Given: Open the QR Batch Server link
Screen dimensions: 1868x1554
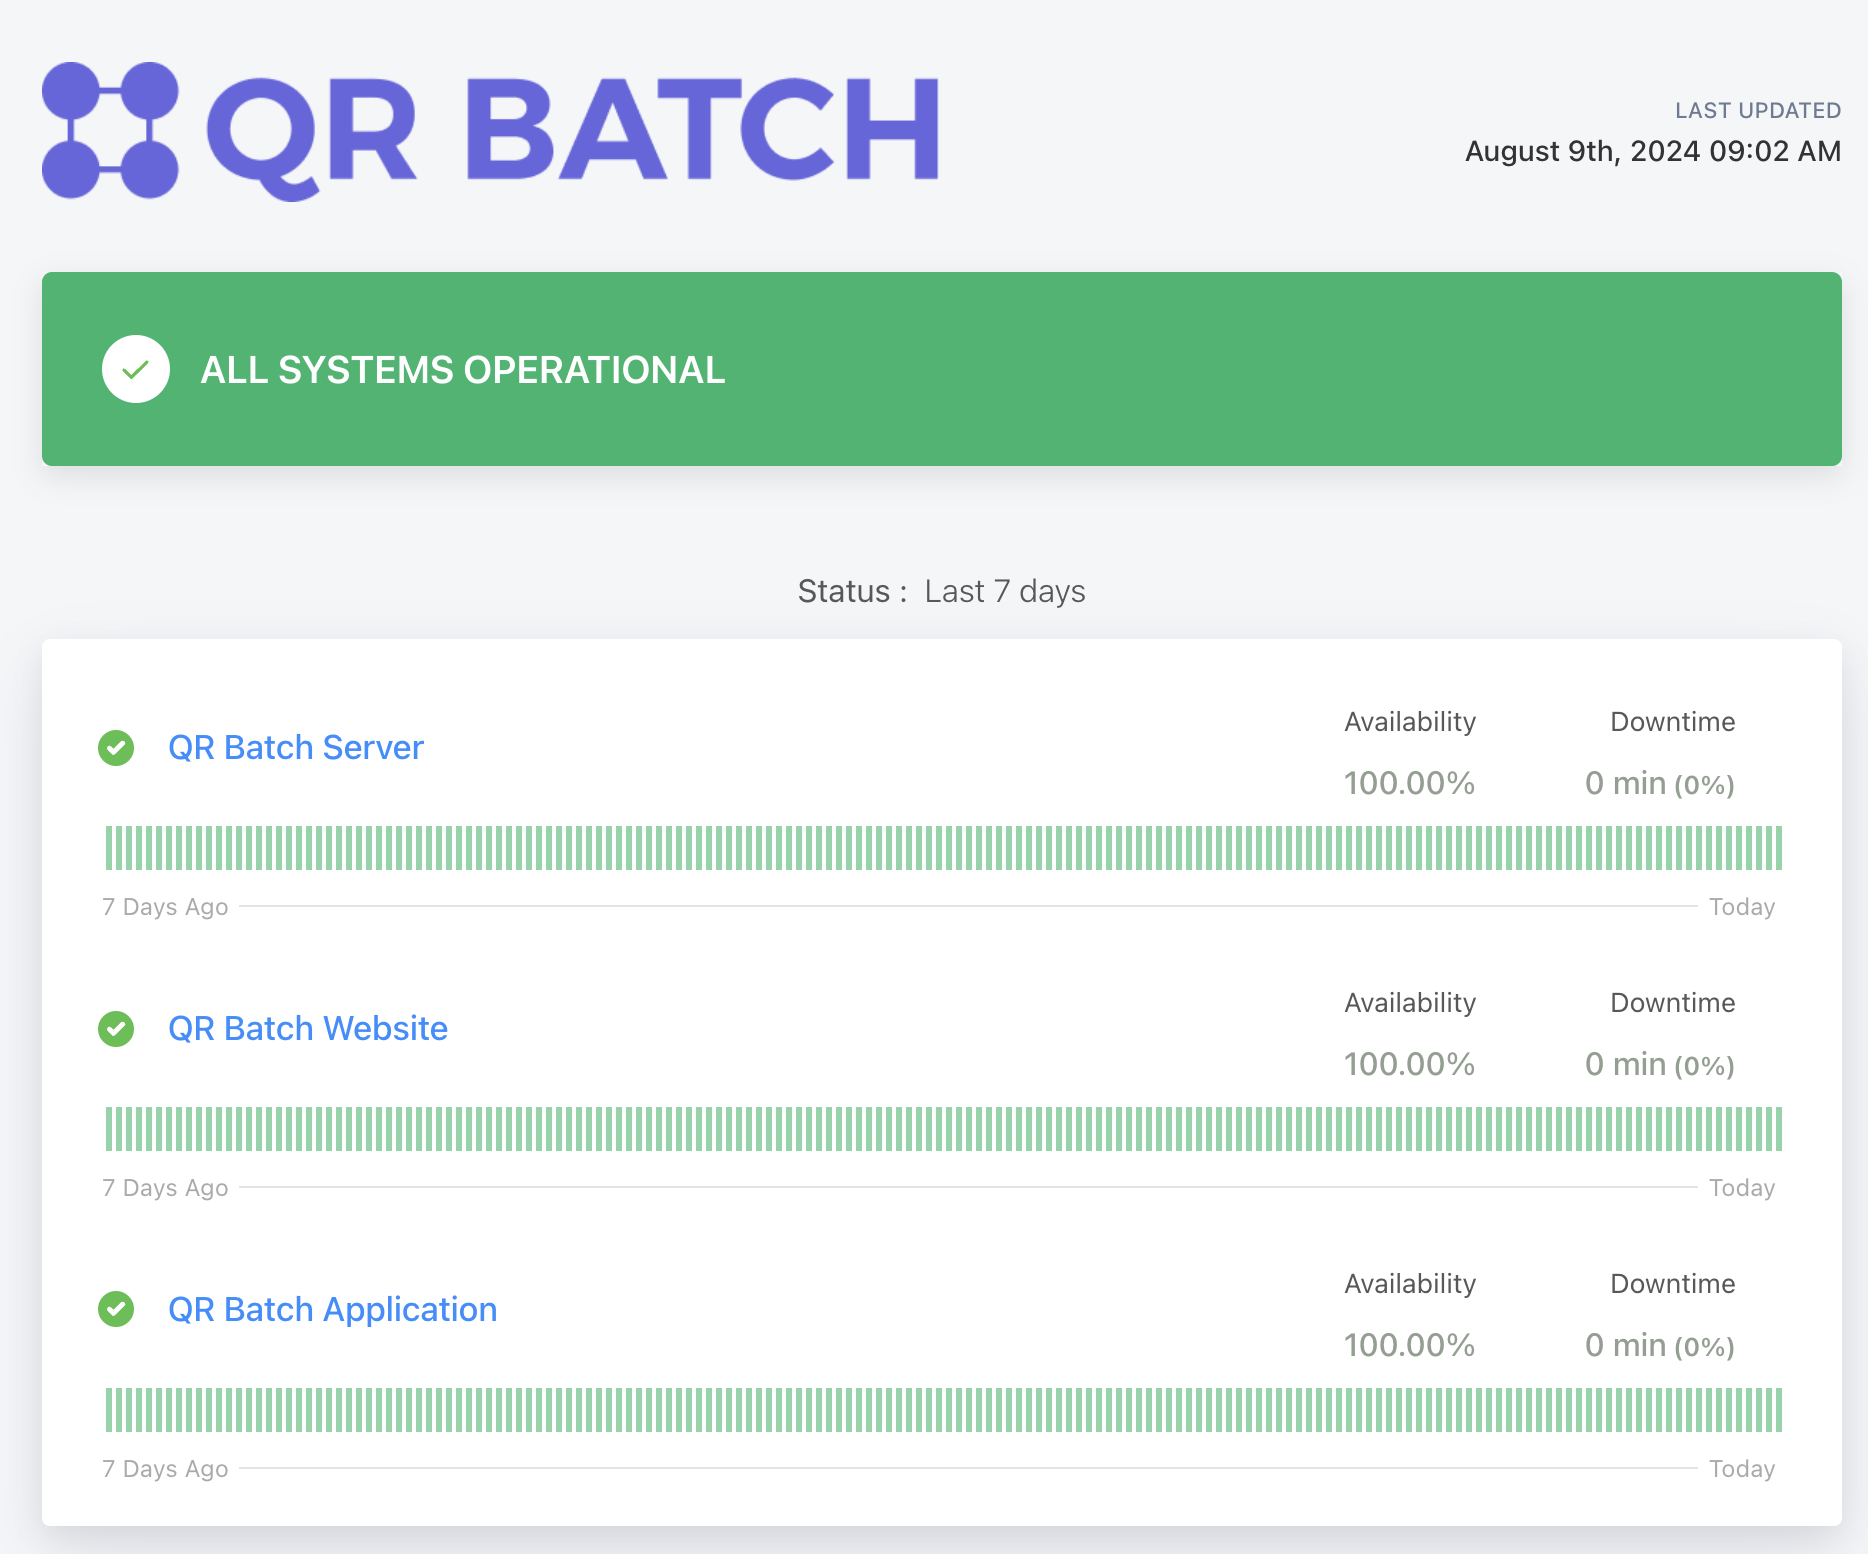Looking at the screenshot, I should [x=296, y=747].
